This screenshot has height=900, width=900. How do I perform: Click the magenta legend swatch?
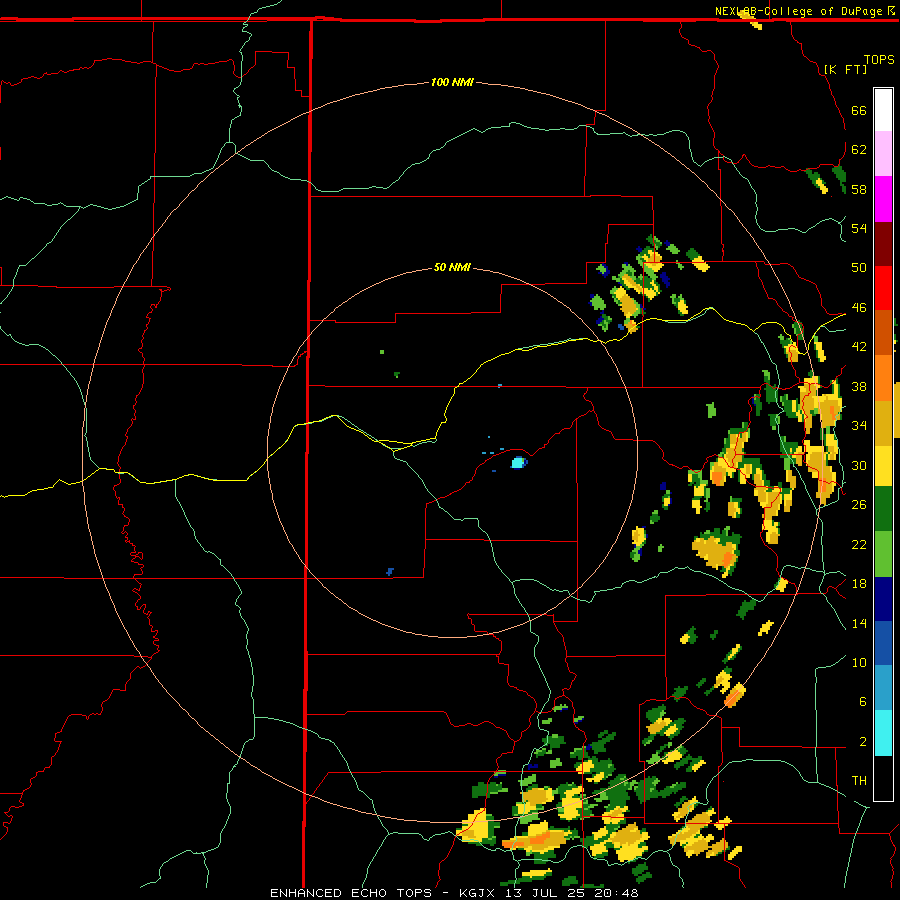click(x=883, y=199)
